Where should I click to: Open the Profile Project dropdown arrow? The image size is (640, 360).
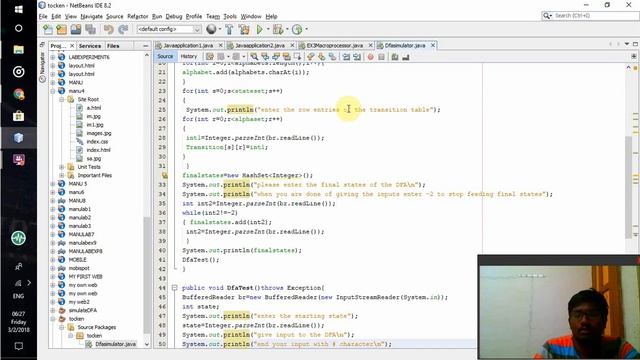[x=307, y=29]
